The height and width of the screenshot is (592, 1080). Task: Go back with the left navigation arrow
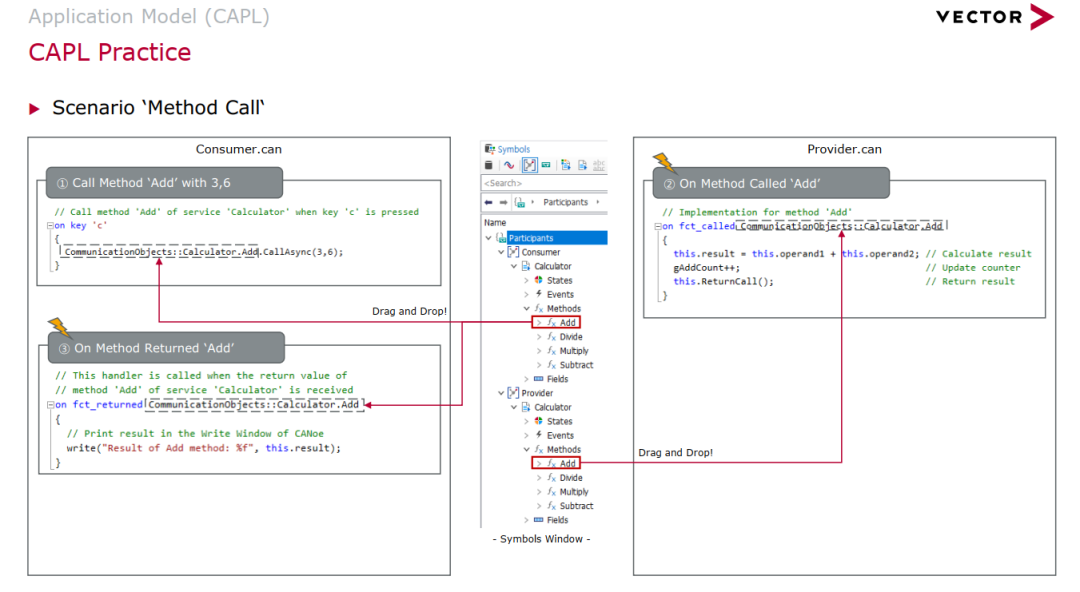(488, 203)
